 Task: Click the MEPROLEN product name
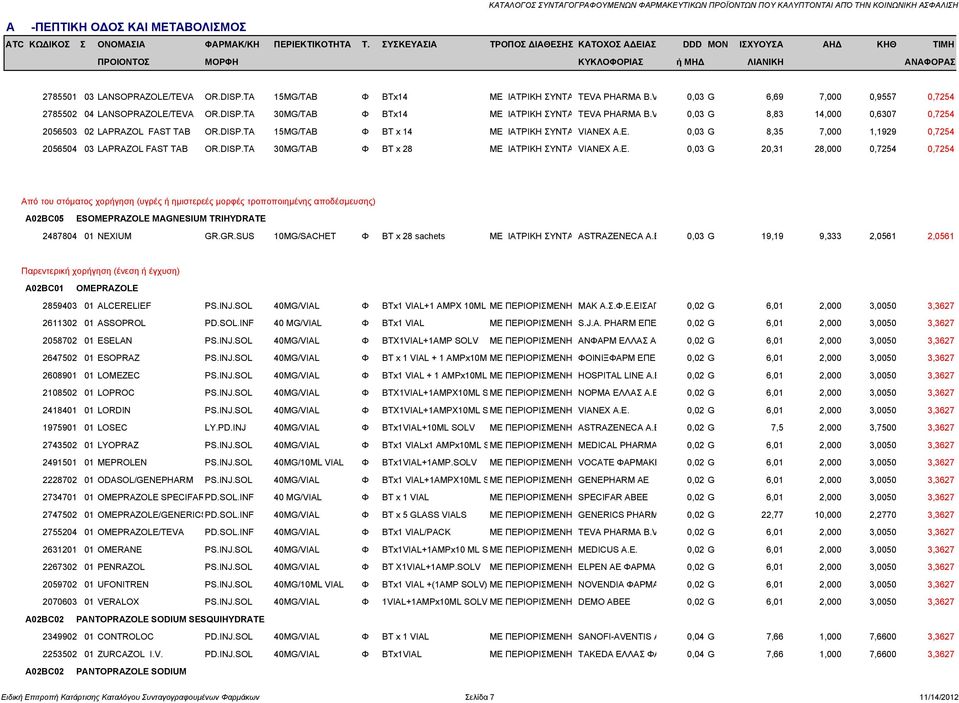point(122,463)
